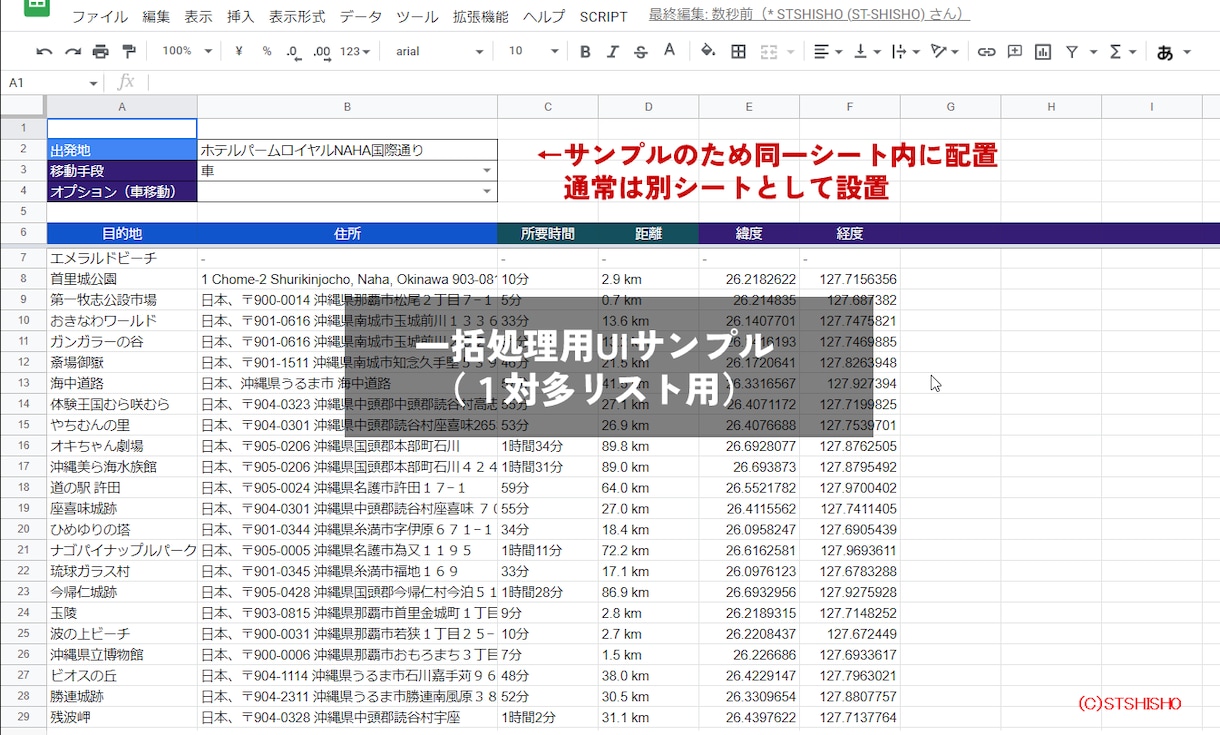
Task: Open the fill color picker
Action: coord(708,51)
